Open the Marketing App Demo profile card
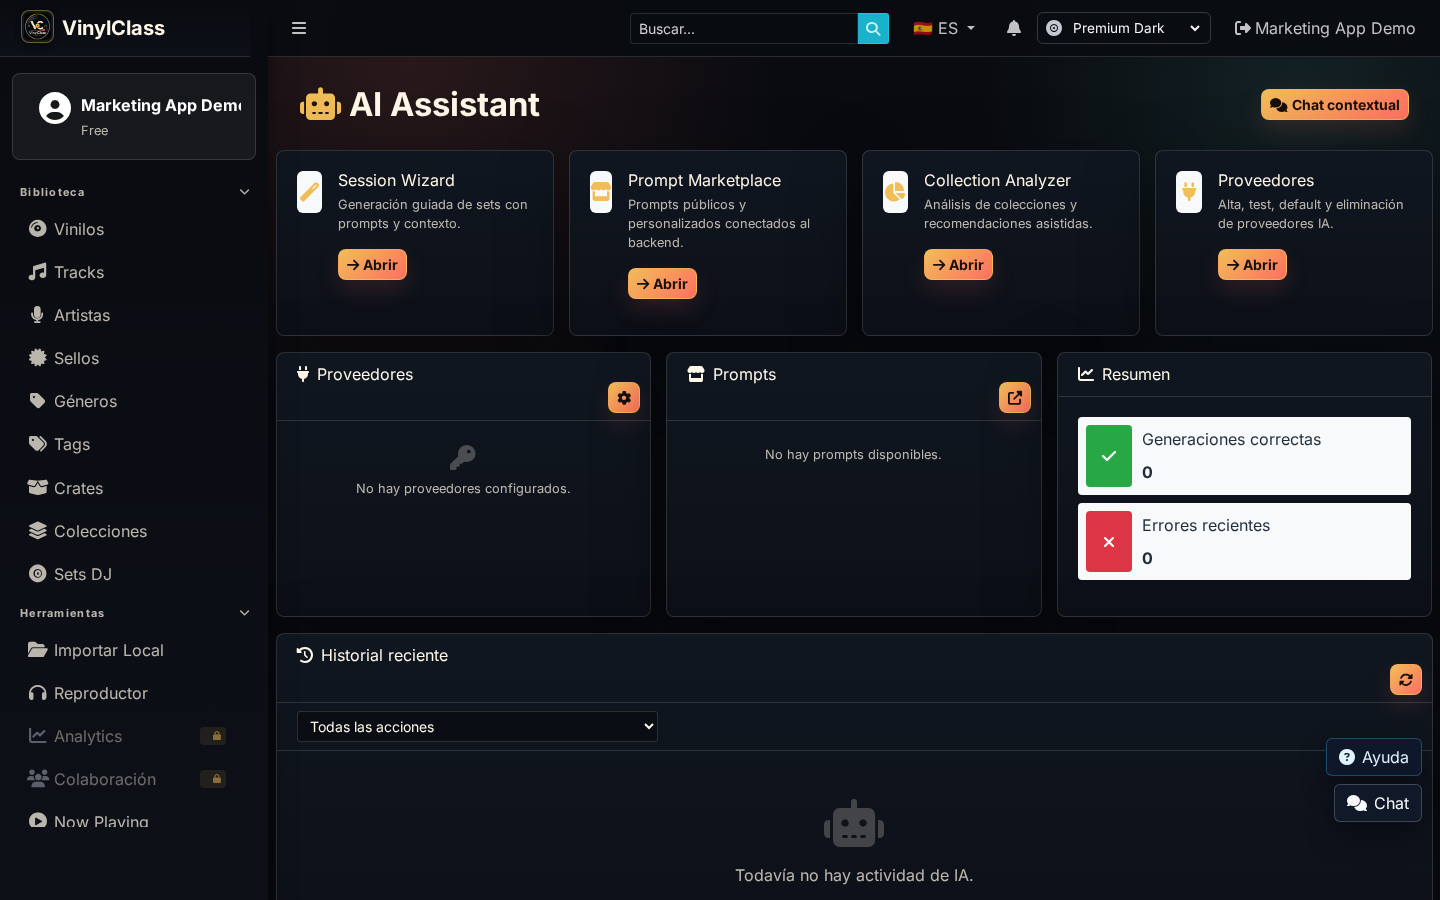The height and width of the screenshot is (900, 1440). pyautogui.click(x=134, y=116)
